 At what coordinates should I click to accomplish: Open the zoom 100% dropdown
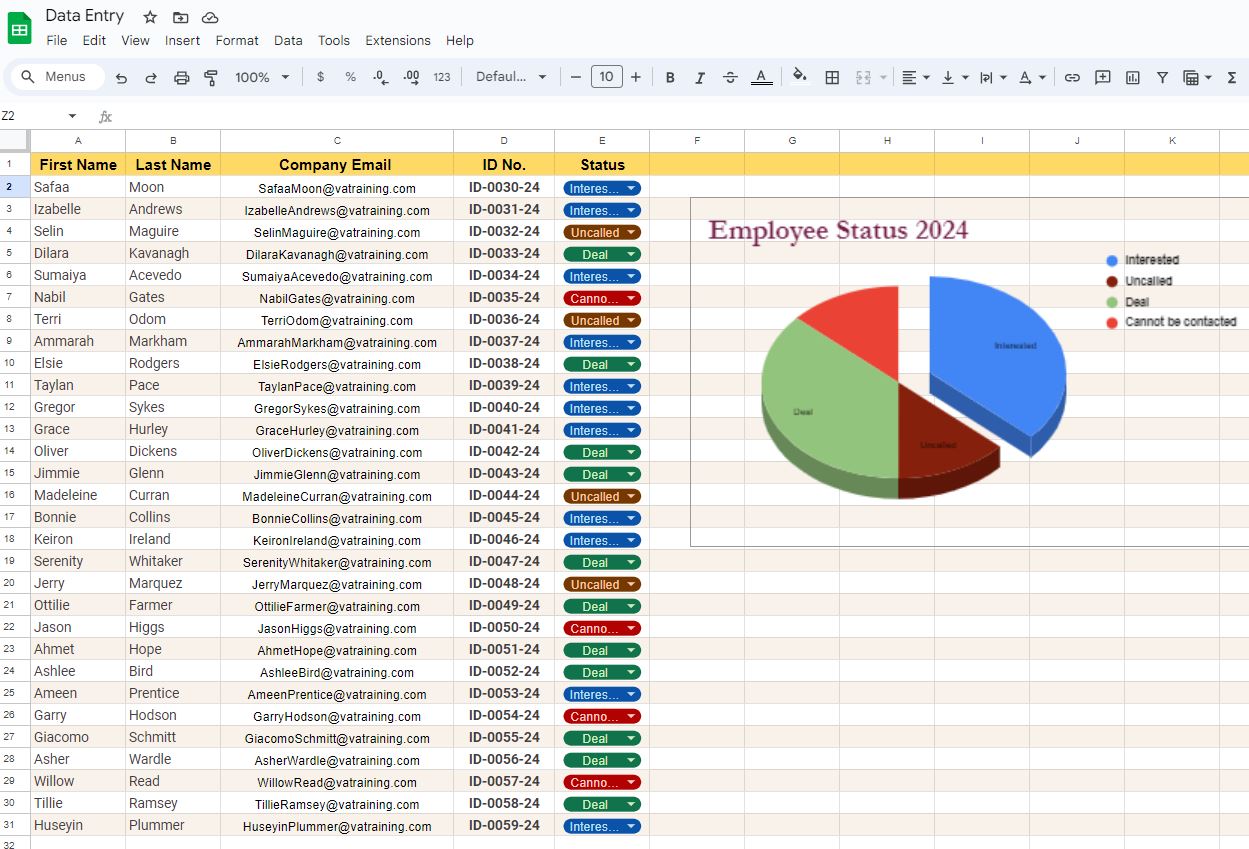[262, 77]
